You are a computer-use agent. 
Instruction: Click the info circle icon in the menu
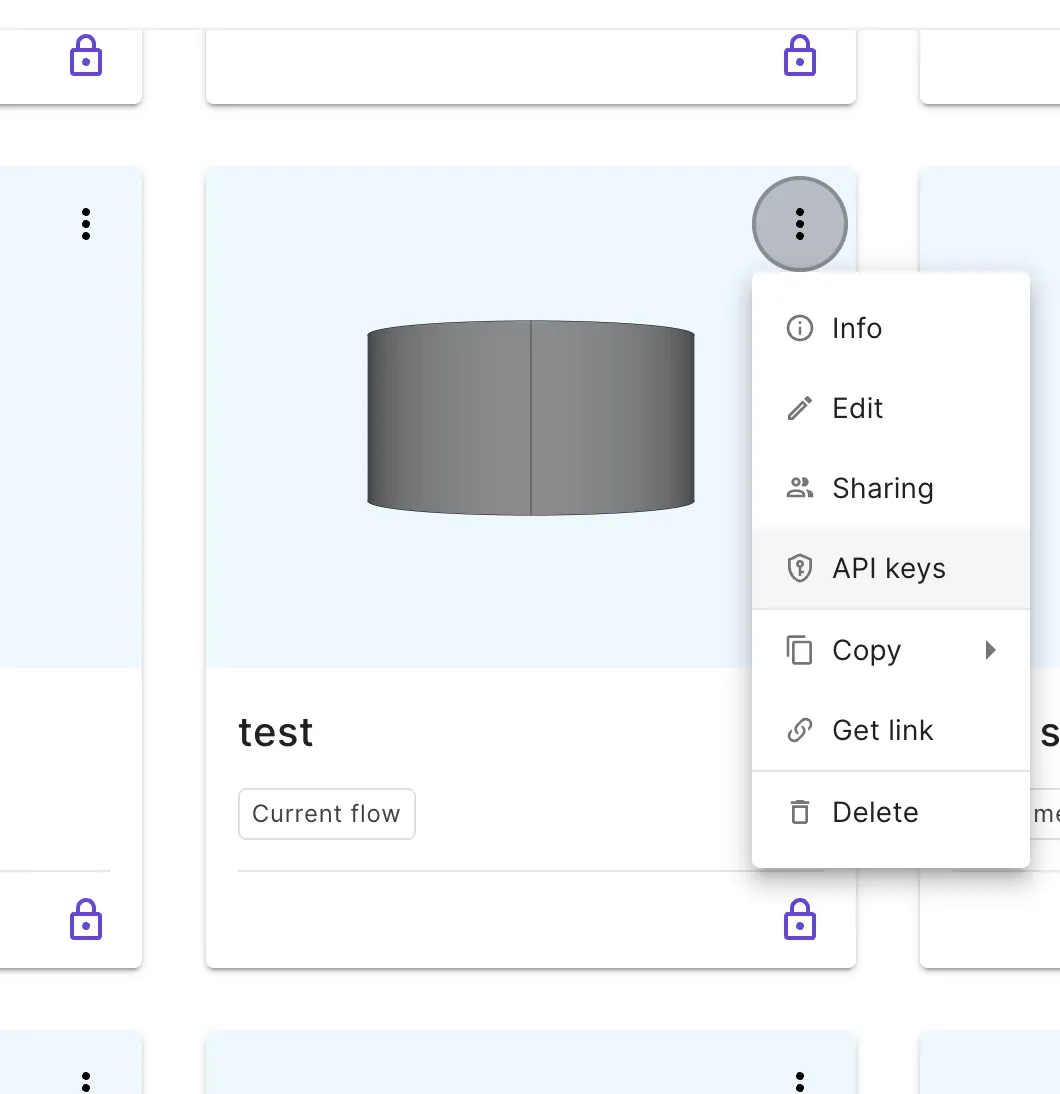coord(799,328)
